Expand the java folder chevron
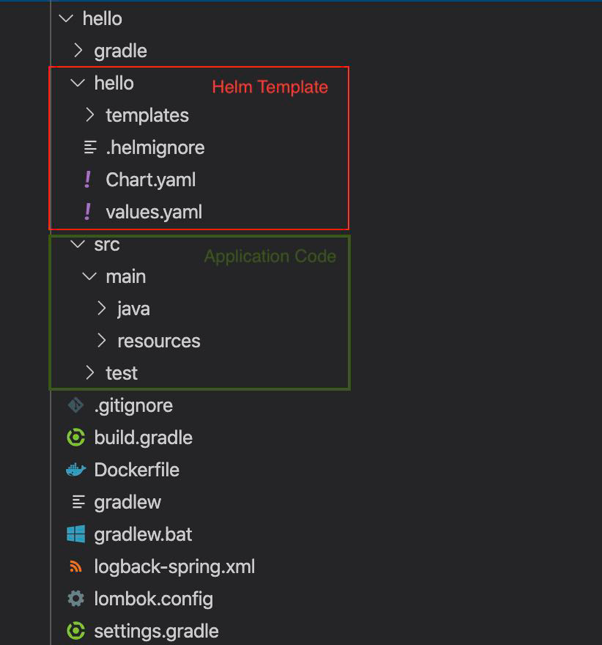The height and width of the screenshot is (645, 602). (102, 309)
